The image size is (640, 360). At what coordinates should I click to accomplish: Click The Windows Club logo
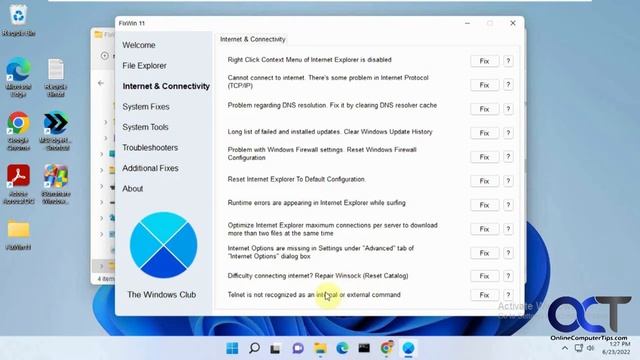click(x=163, y=245)
